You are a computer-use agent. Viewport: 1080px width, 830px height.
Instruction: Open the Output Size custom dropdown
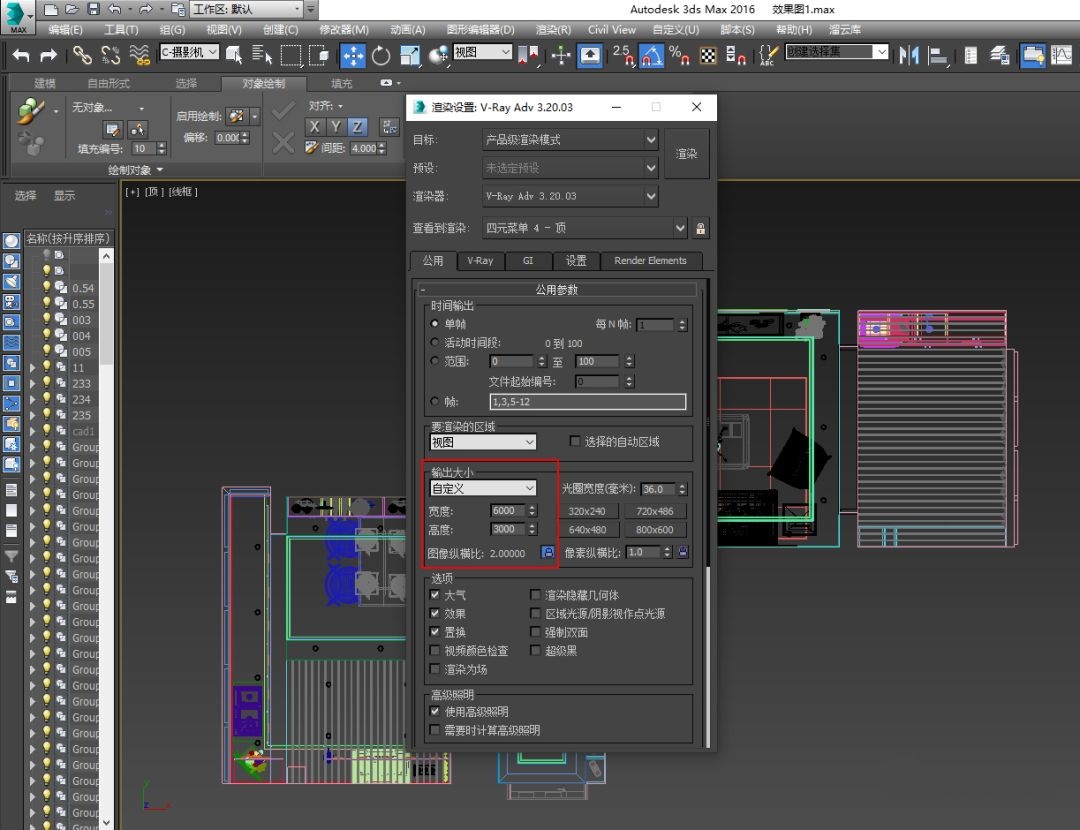pos(483,488)
